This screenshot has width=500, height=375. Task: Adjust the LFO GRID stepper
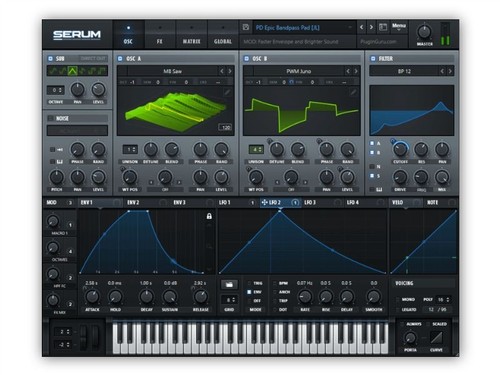point(229,300)
